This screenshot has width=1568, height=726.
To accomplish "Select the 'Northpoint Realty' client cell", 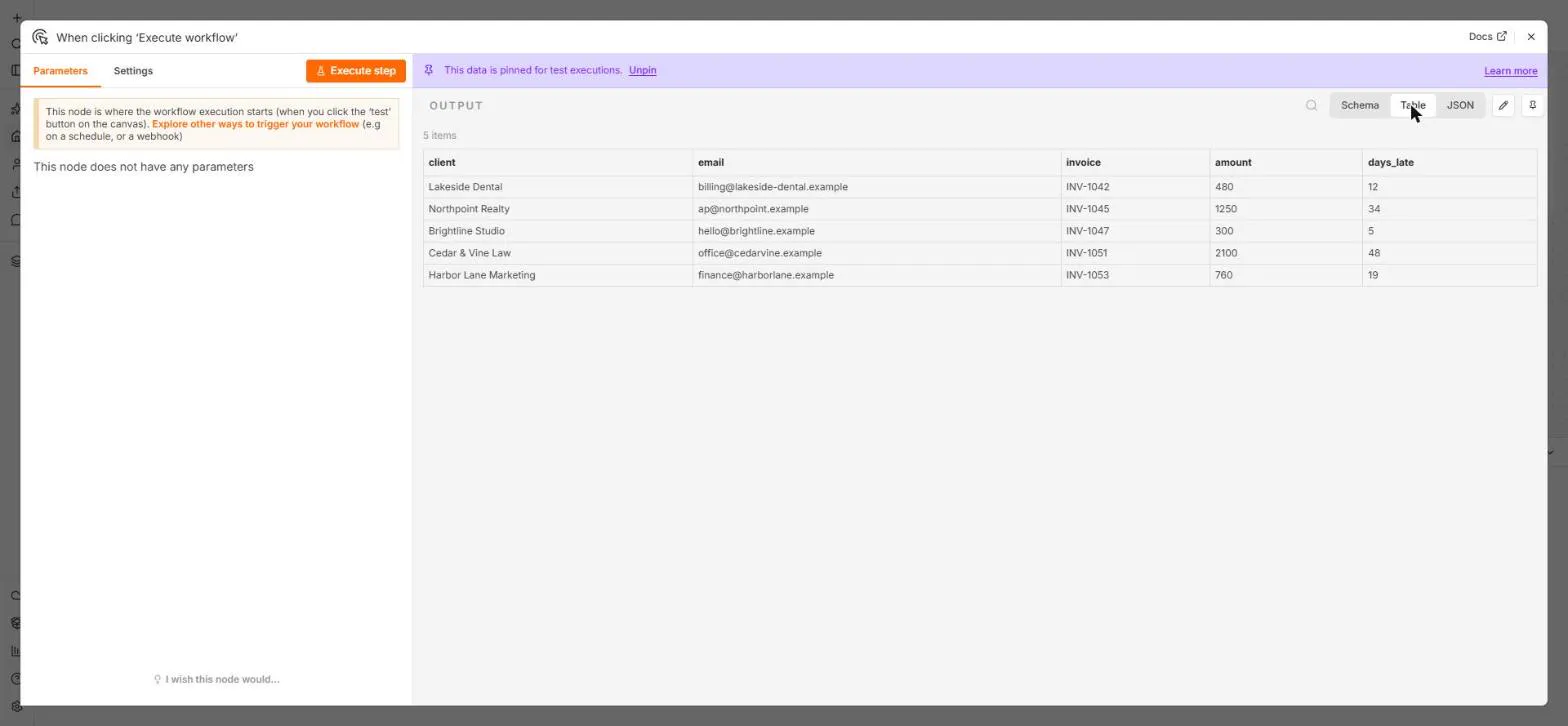I will [557, 209].
